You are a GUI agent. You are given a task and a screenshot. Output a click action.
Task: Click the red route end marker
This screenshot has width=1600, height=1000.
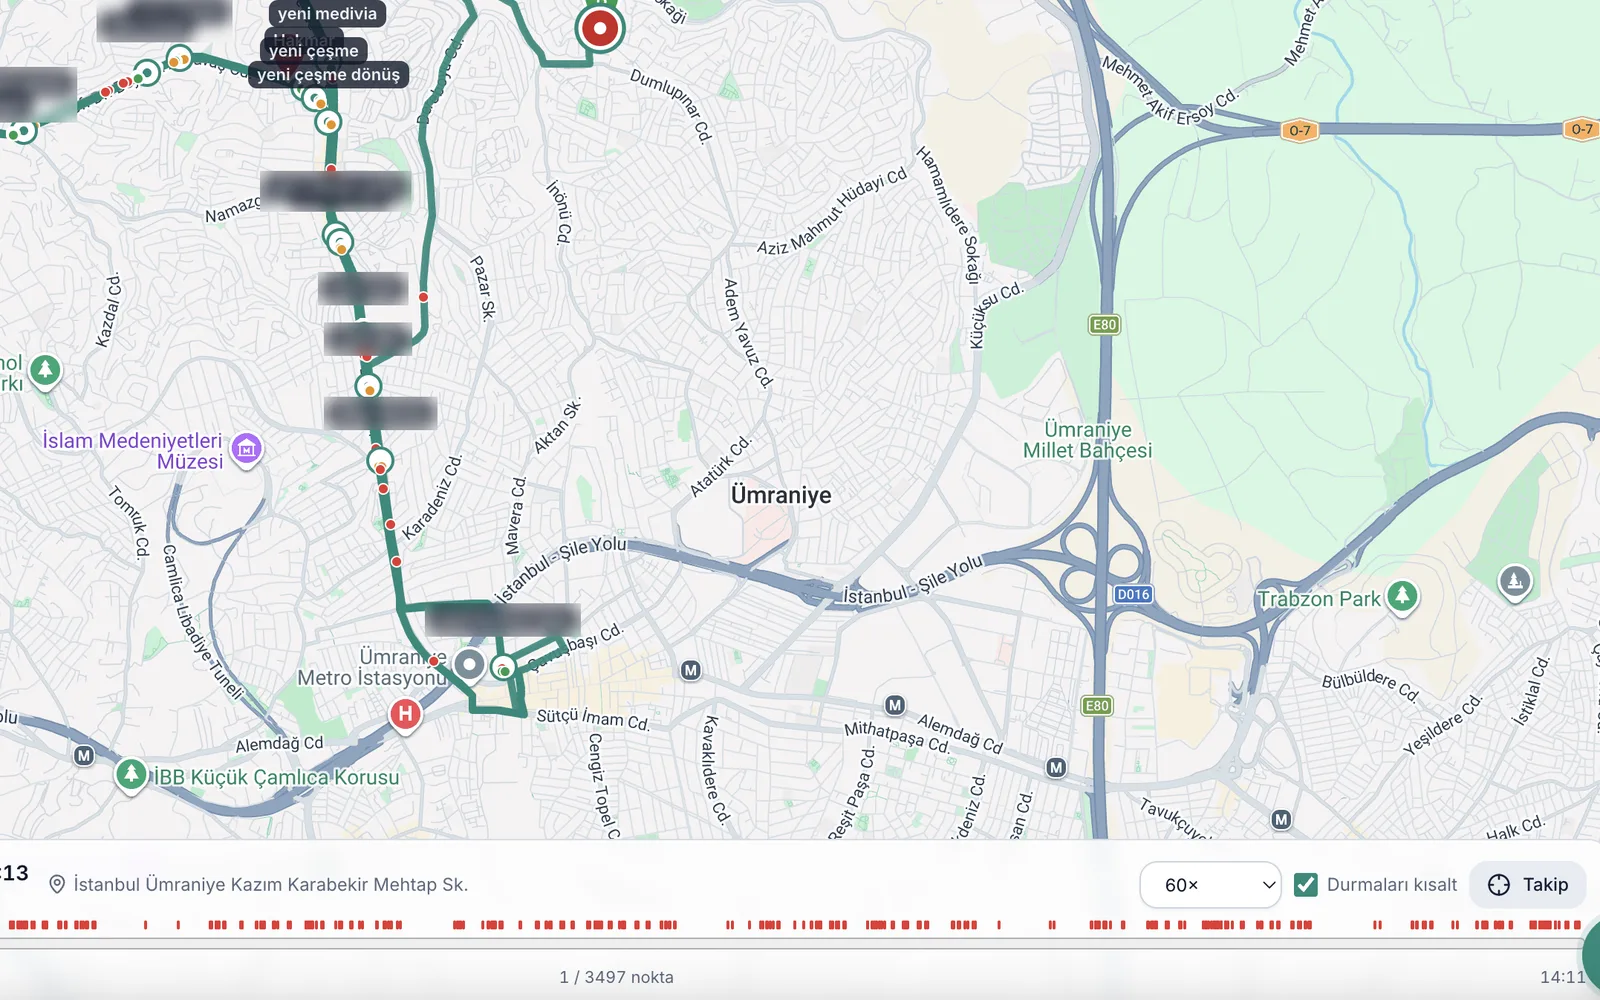point(600,29)
